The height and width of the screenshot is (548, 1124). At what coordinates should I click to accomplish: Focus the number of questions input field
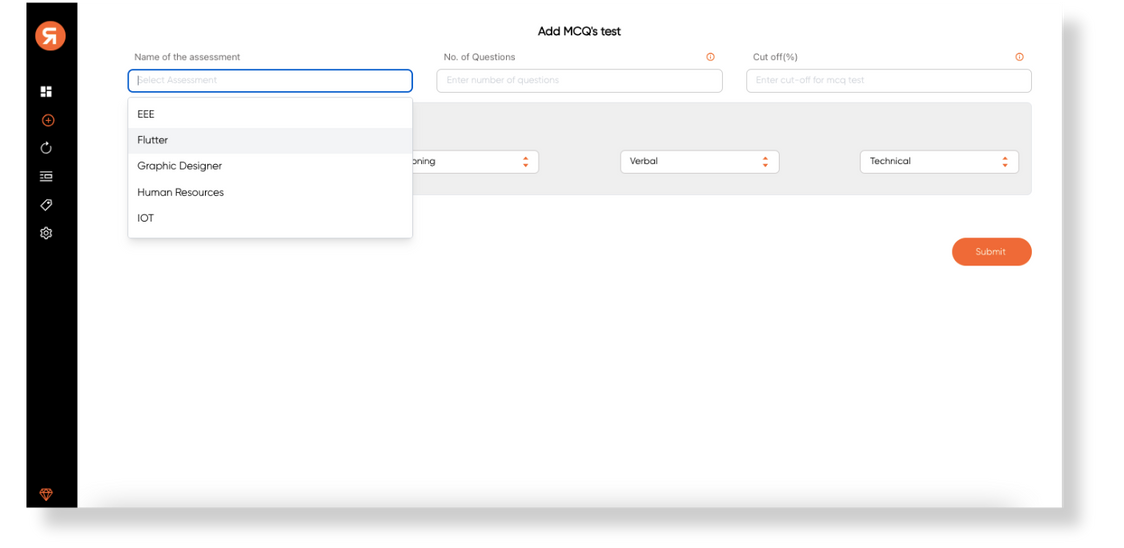point(579,80)
